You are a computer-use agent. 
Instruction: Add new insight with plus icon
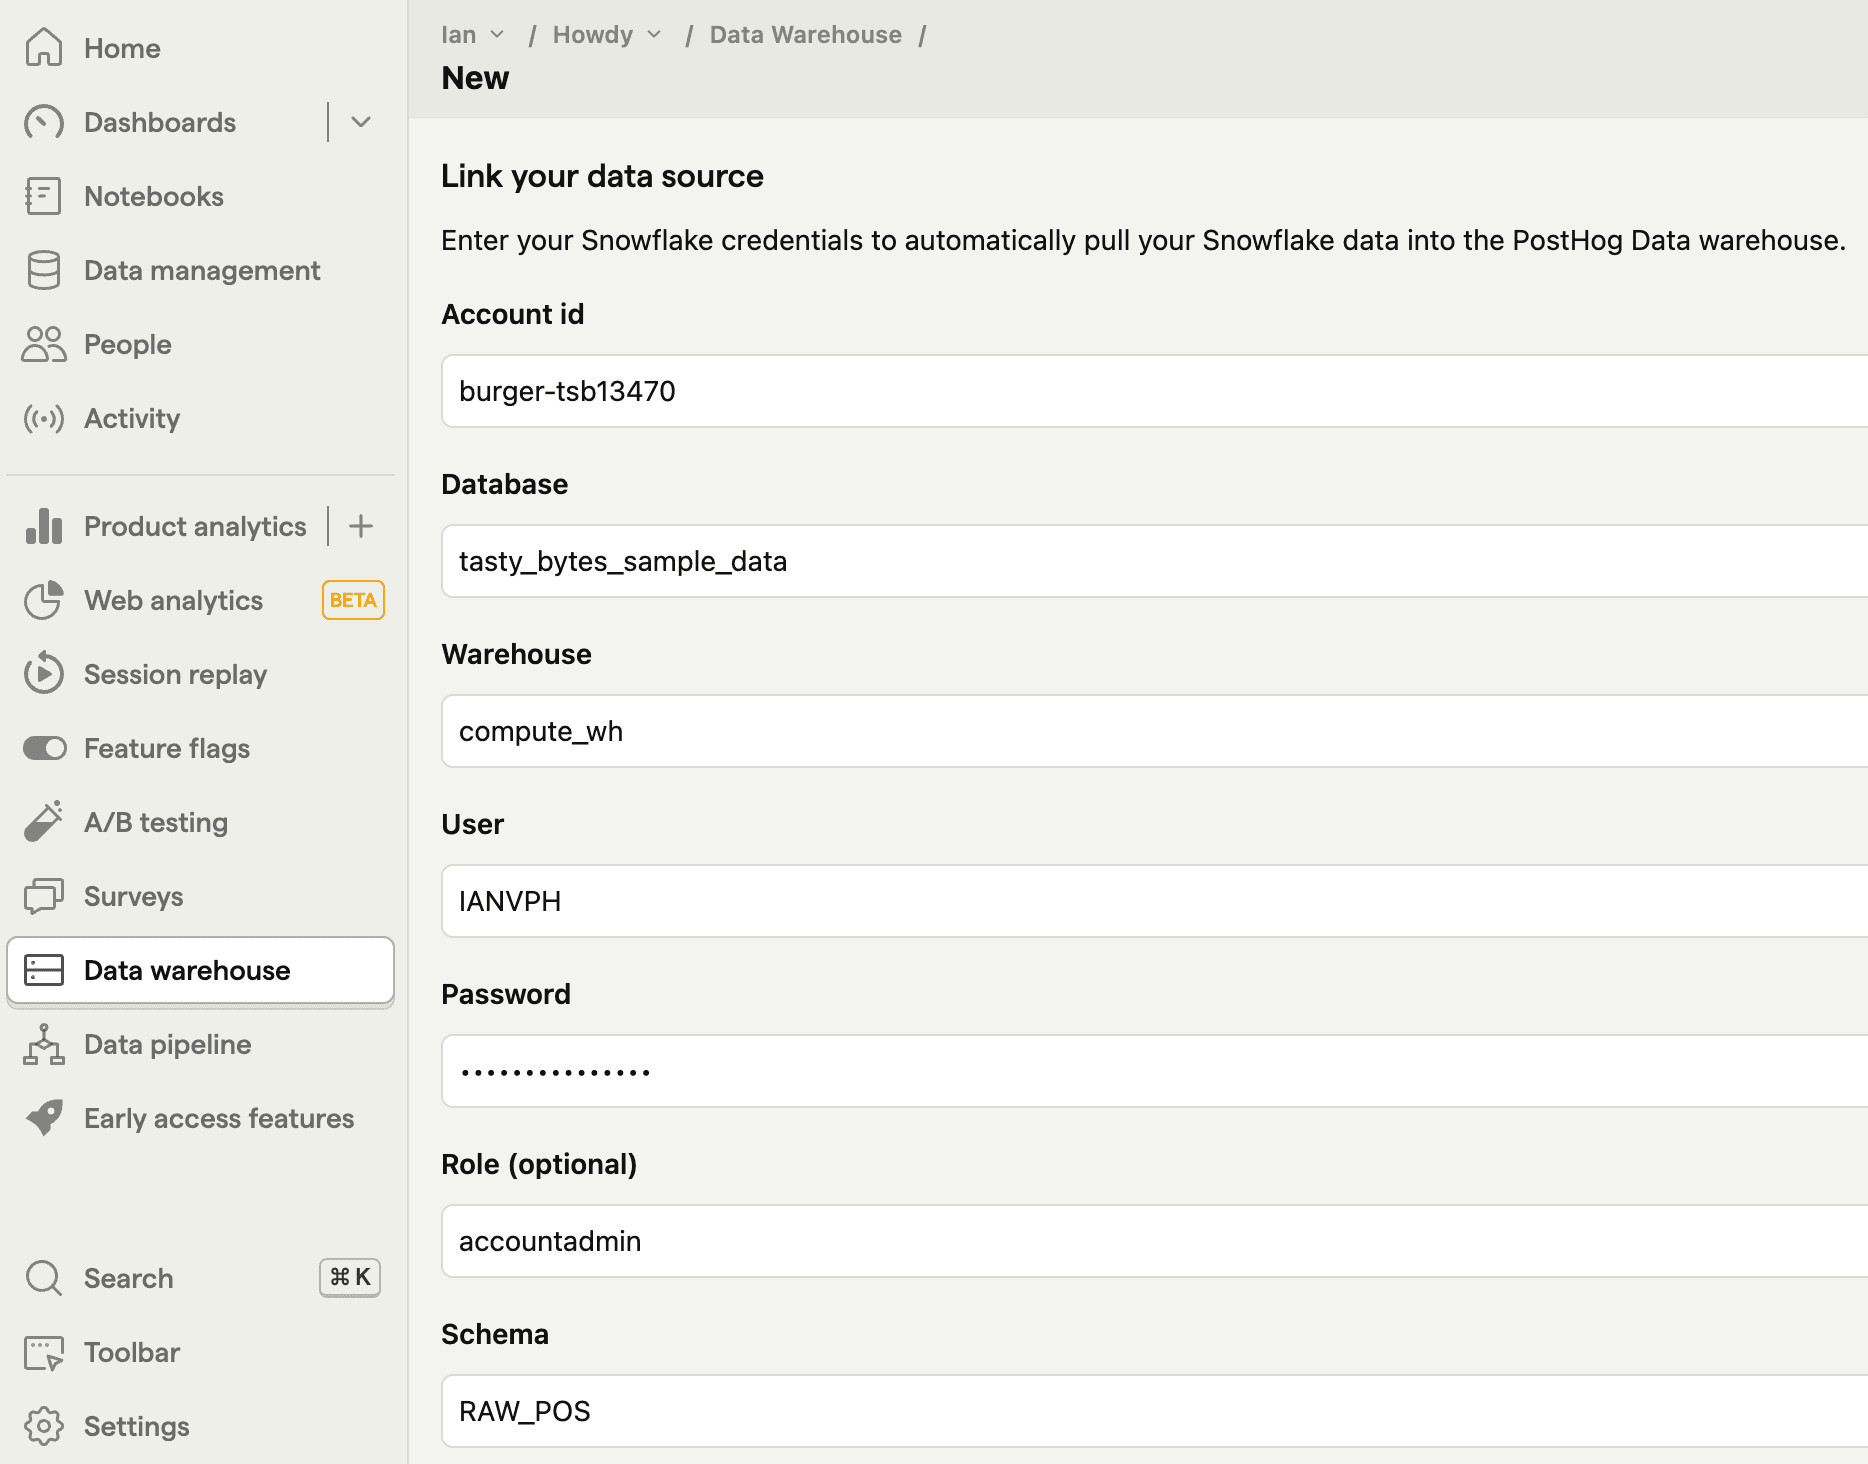(x=361, y=526)
